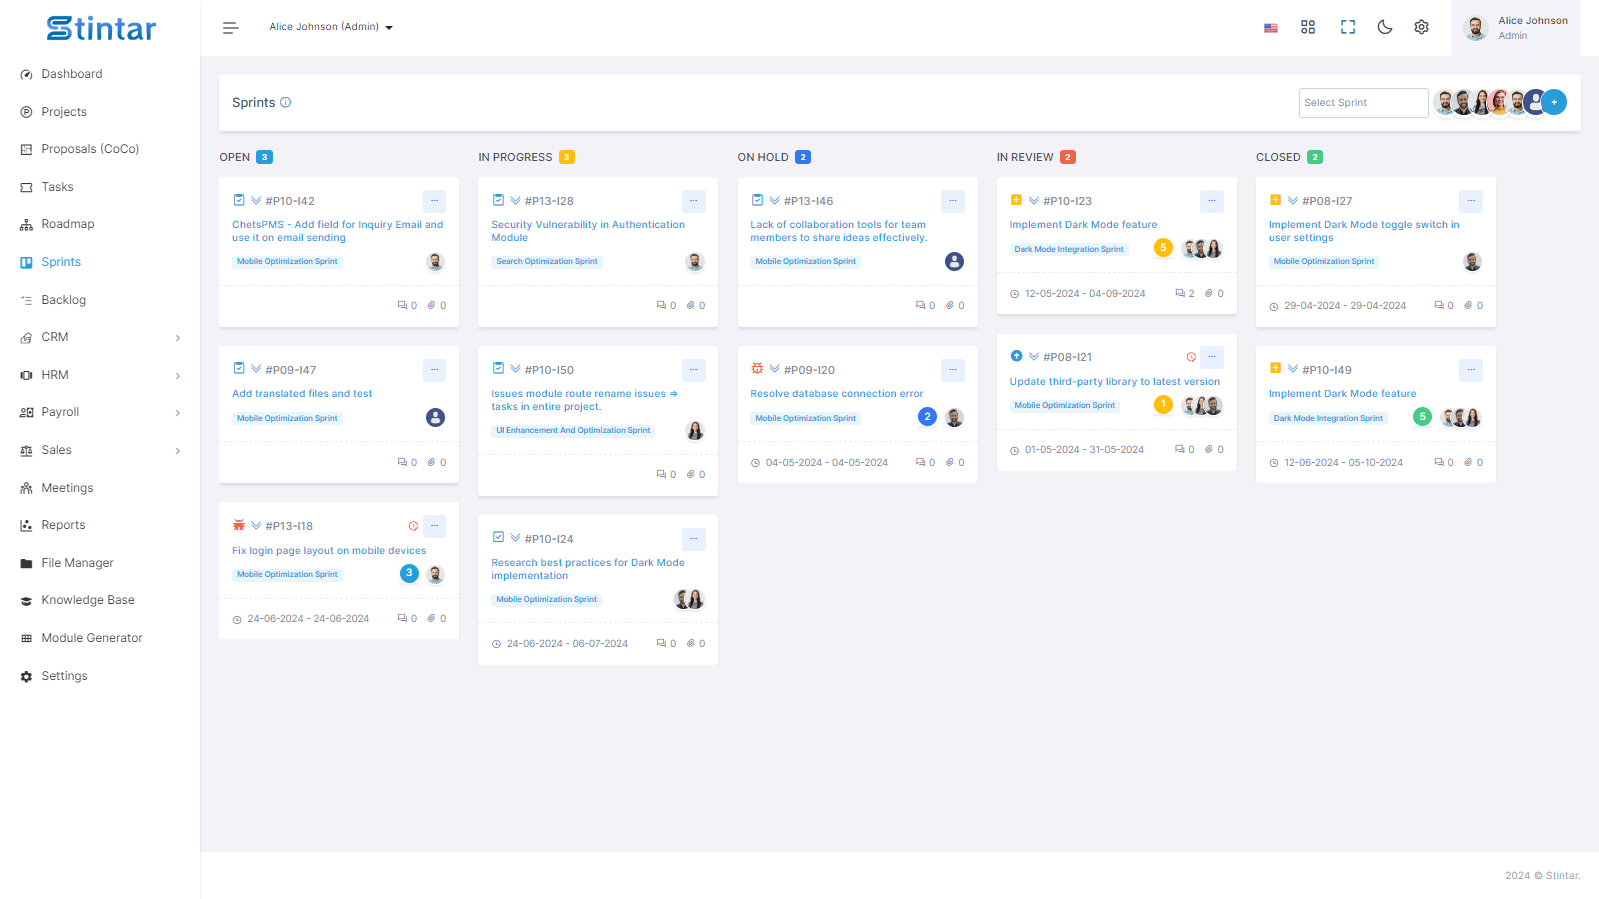
Task: Click the bug icon on card #P13-I18
Action: pos(239,525)
